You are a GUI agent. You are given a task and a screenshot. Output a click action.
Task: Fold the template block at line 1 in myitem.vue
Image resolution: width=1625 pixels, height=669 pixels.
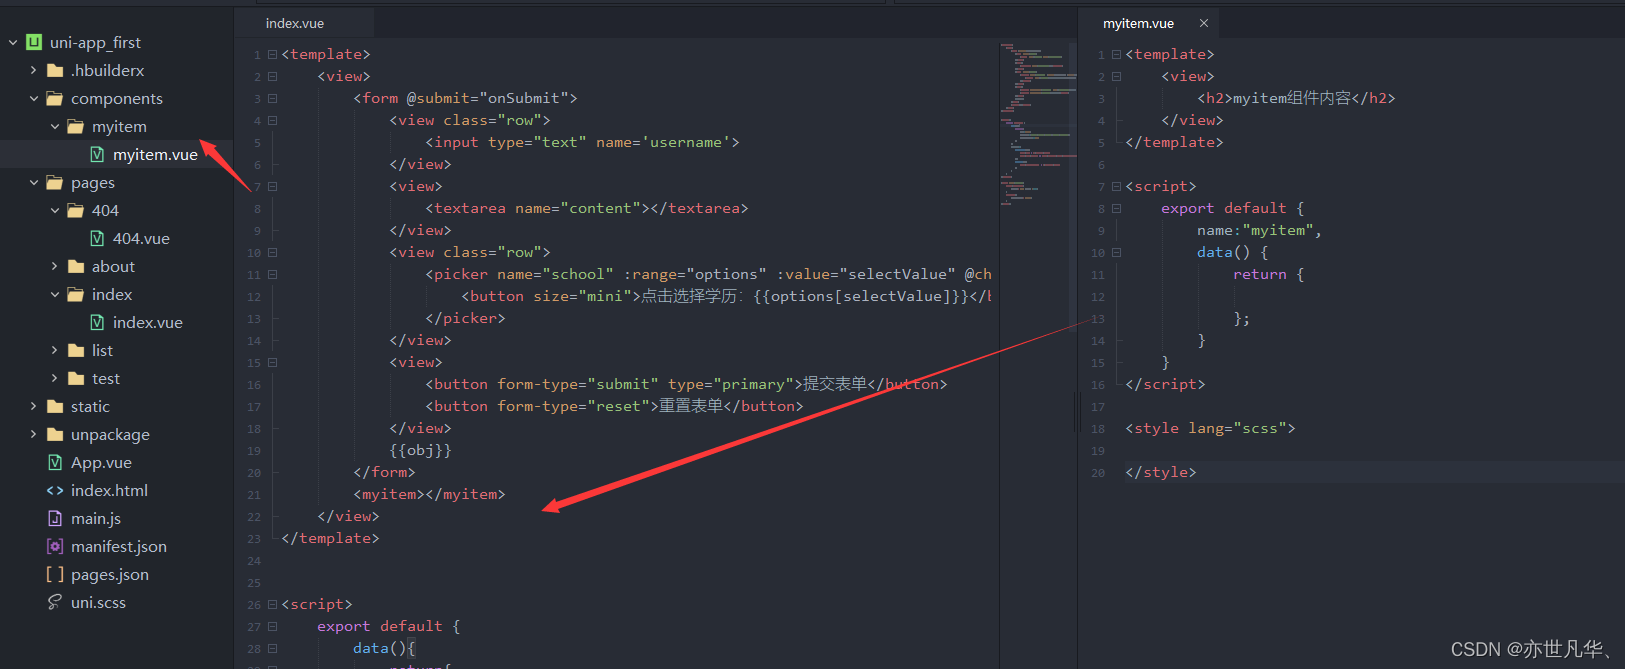click(x=1116, y=55)
